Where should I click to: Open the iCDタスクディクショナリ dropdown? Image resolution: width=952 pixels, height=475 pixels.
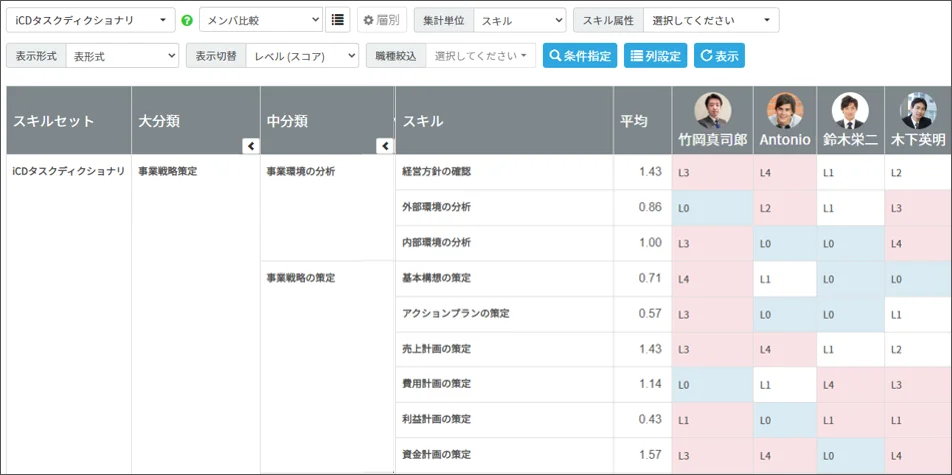tap(91, 20)
